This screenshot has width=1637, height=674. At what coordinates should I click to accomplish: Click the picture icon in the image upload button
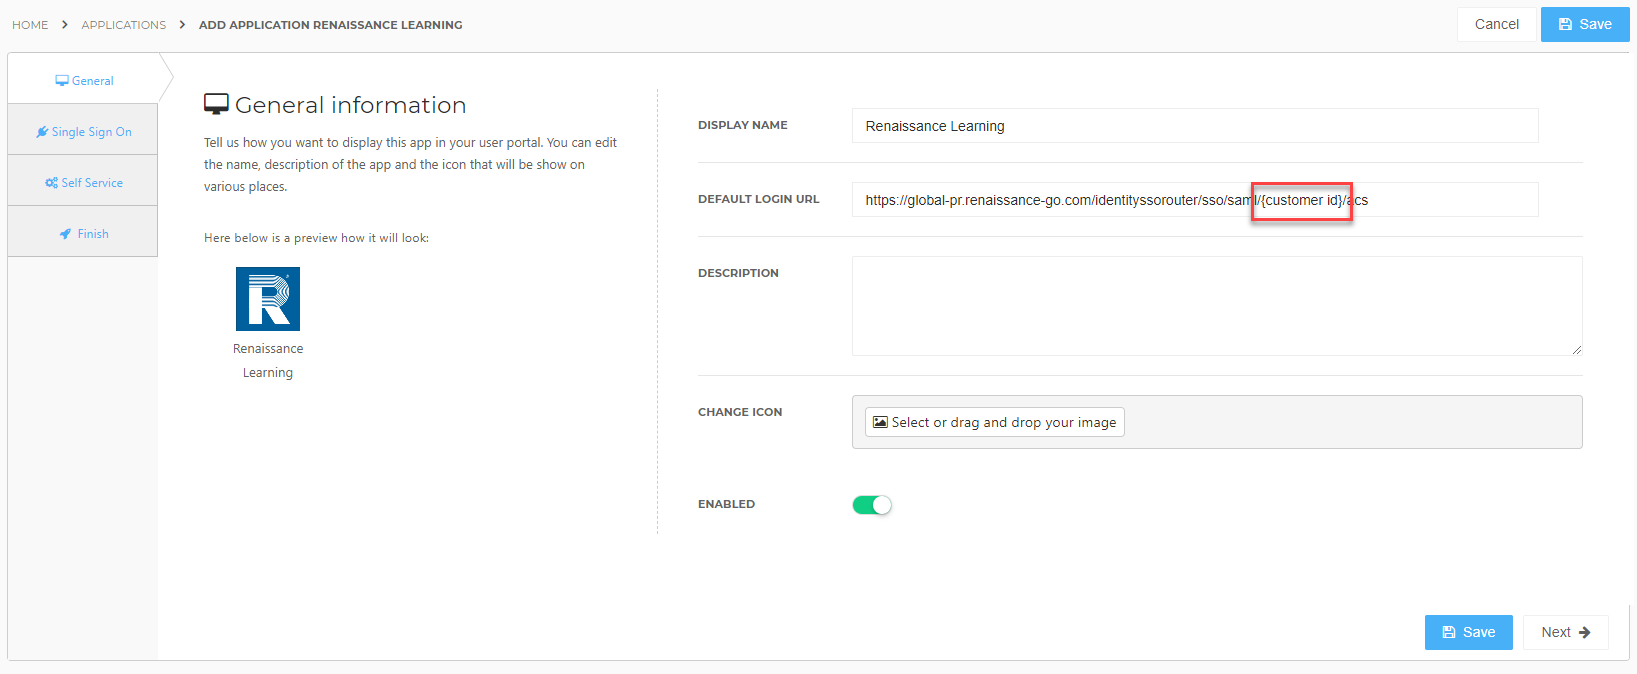[x=880, y=422]
